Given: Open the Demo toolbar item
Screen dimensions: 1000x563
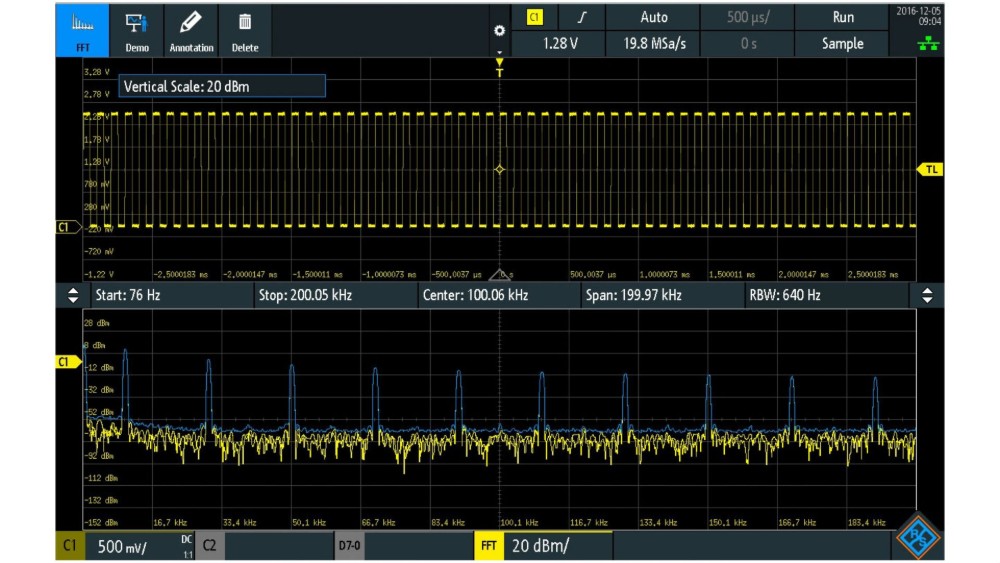Looking at the screenshot, I should click(x=136, y=31).
